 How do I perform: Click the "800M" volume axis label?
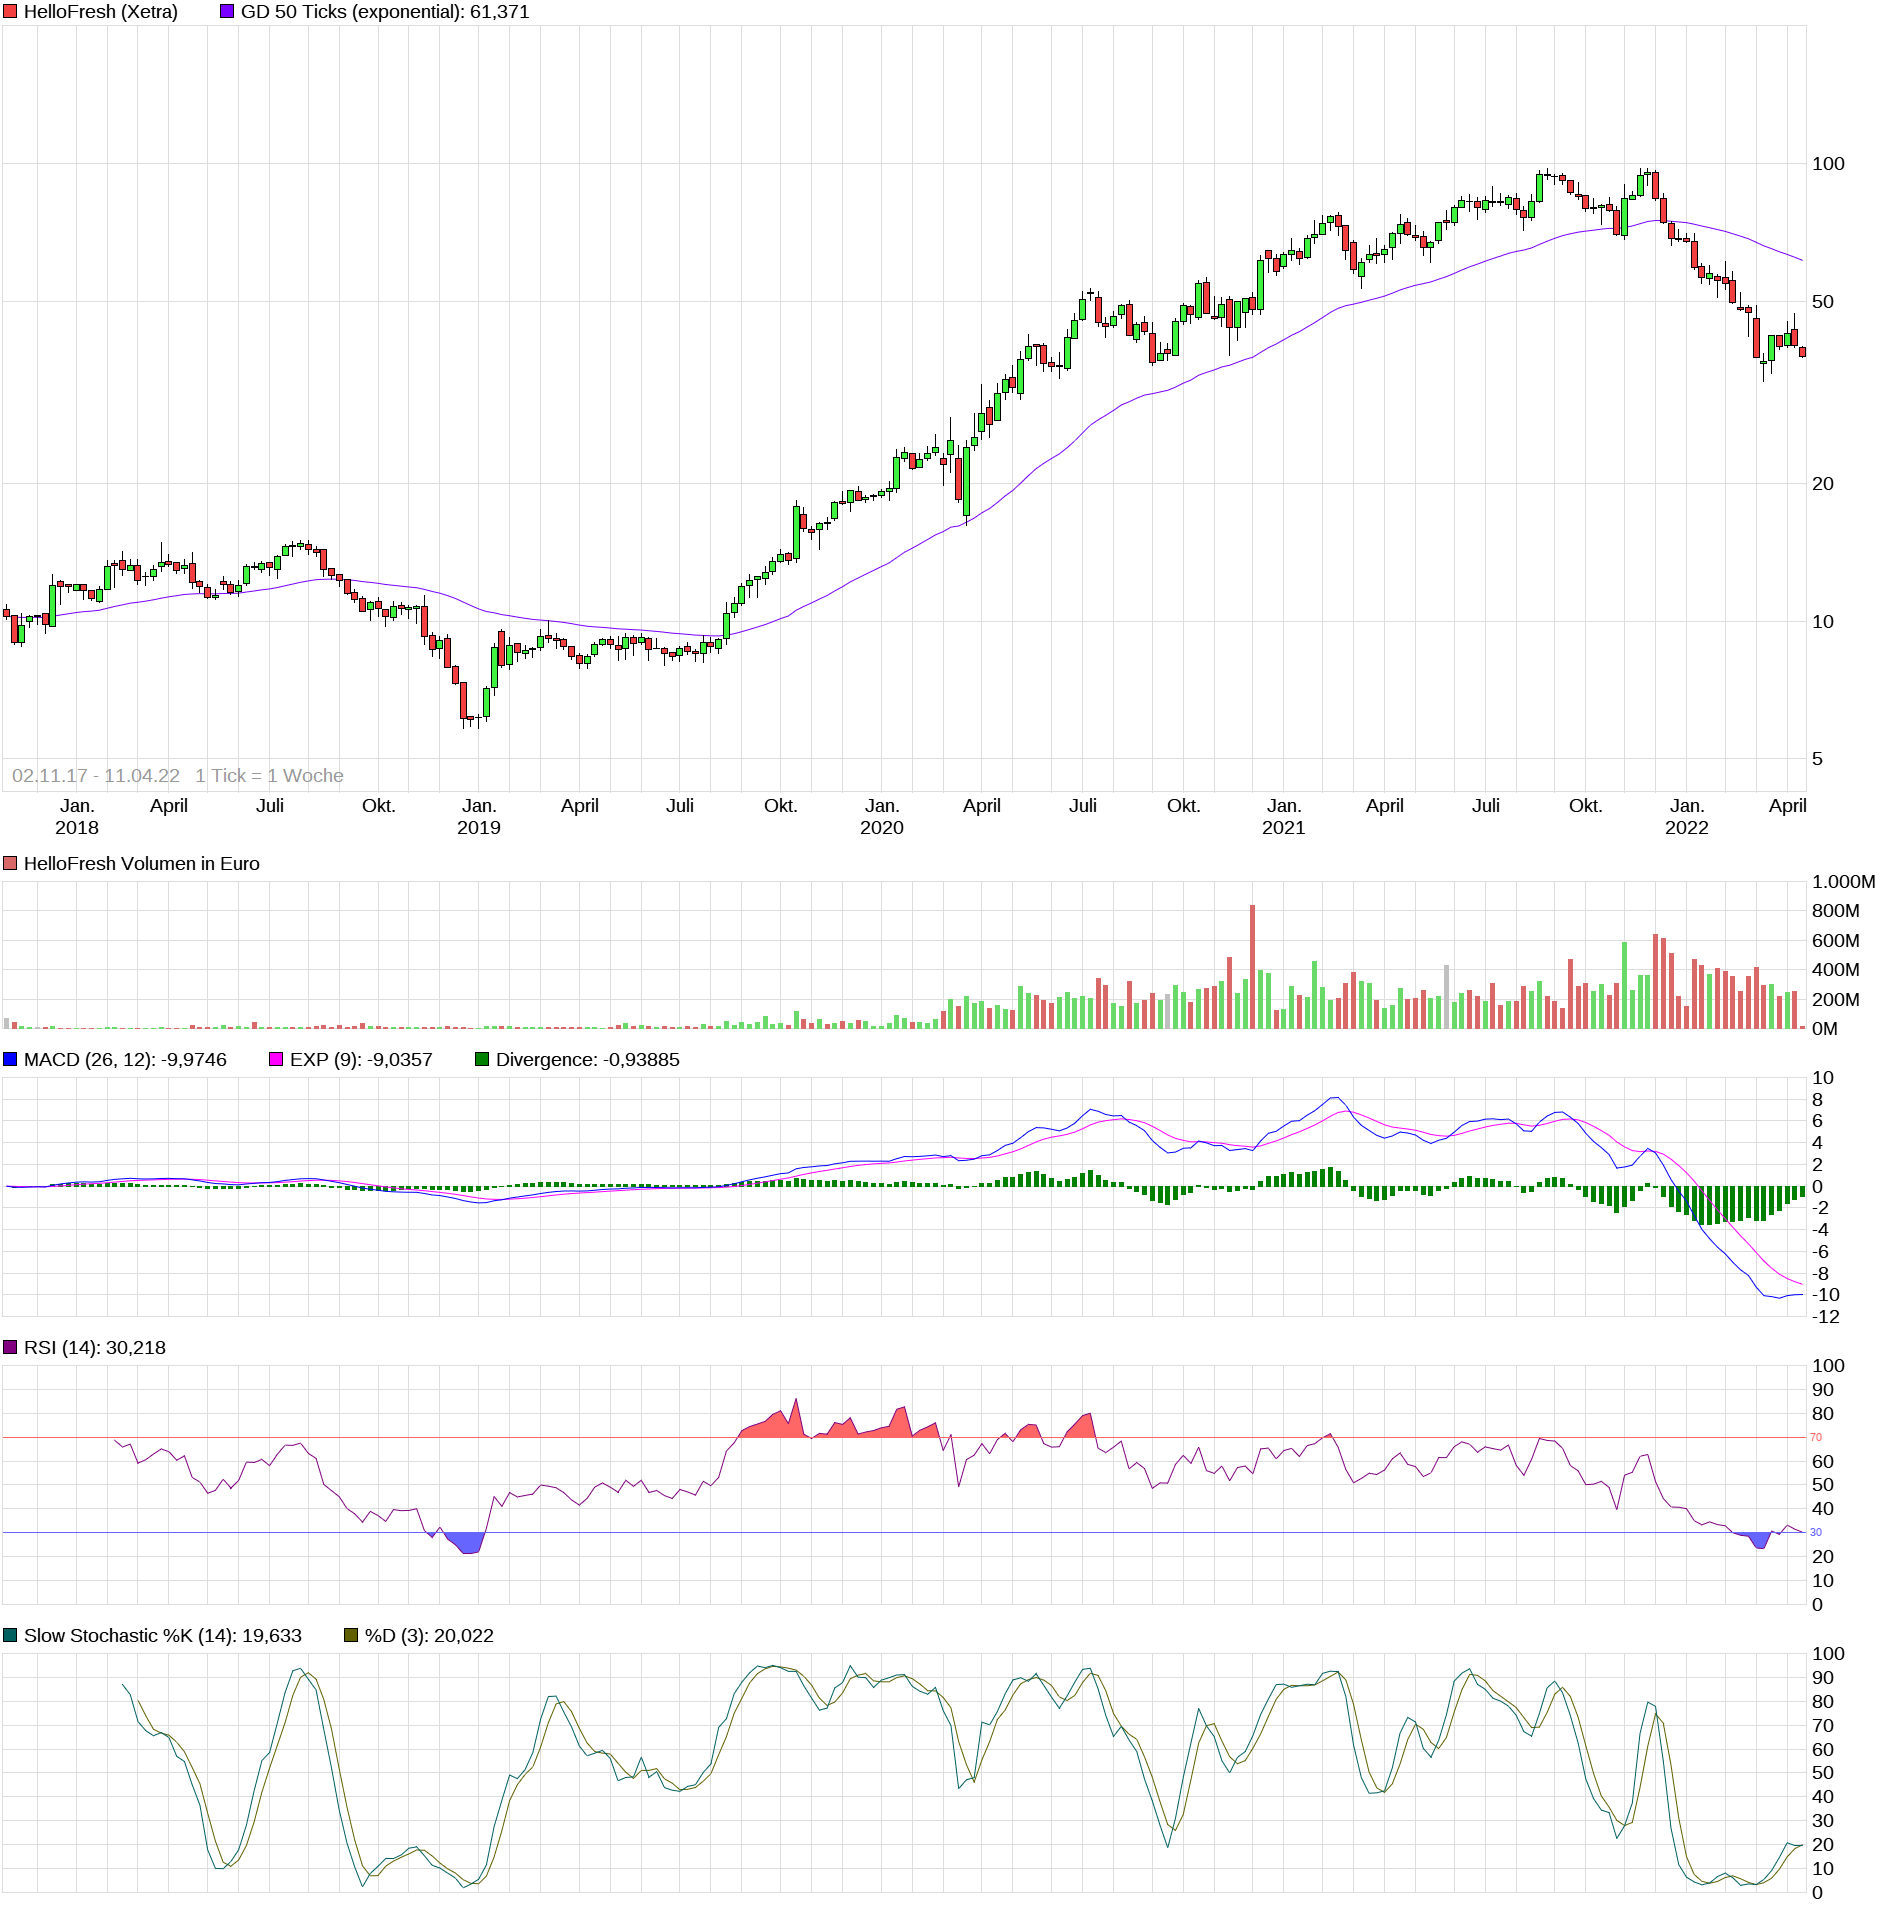[x=1836, y=911]
